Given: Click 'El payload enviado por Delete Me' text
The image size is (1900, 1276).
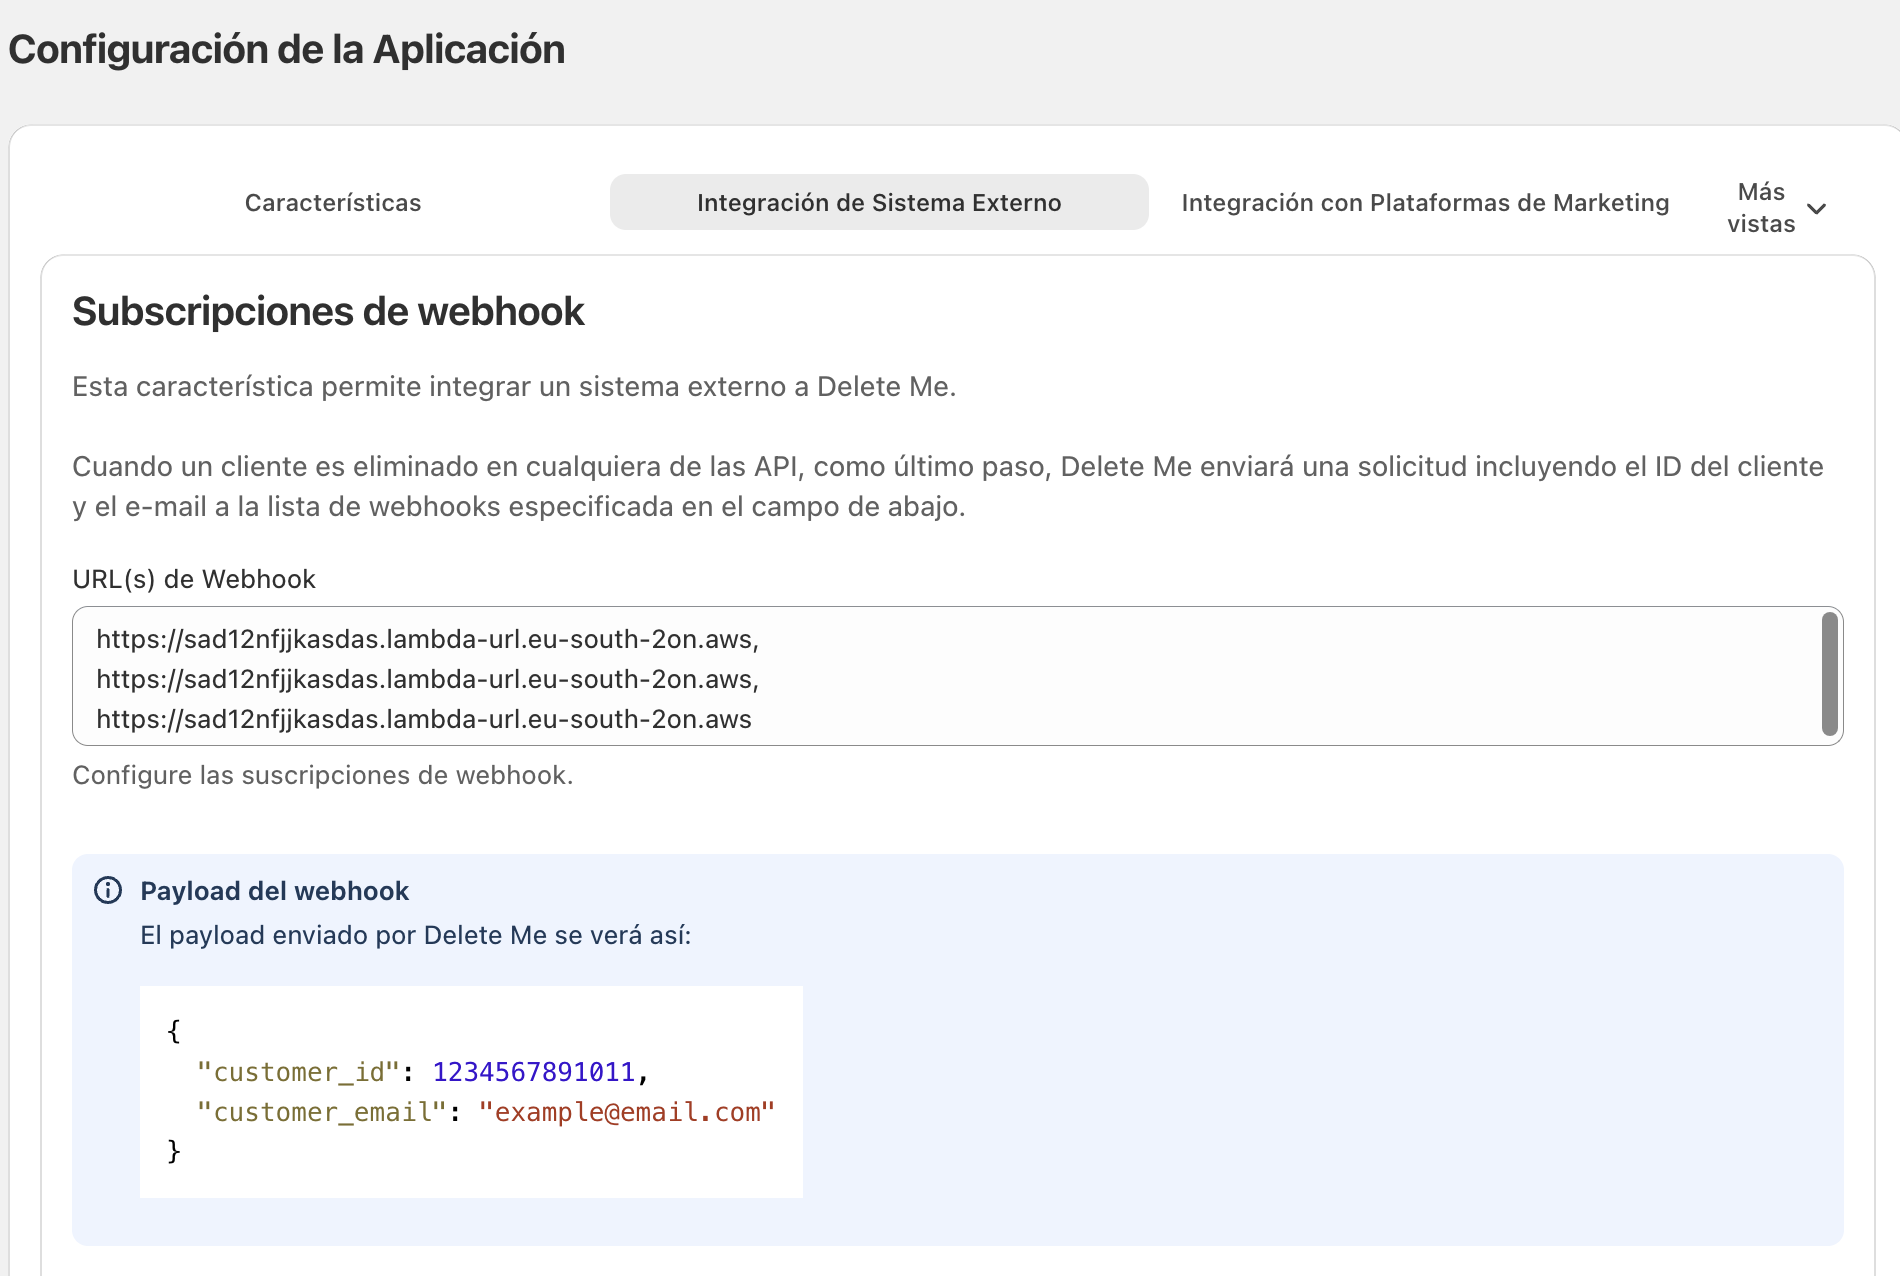Looking at the screenshot, I should pos(416,935).
